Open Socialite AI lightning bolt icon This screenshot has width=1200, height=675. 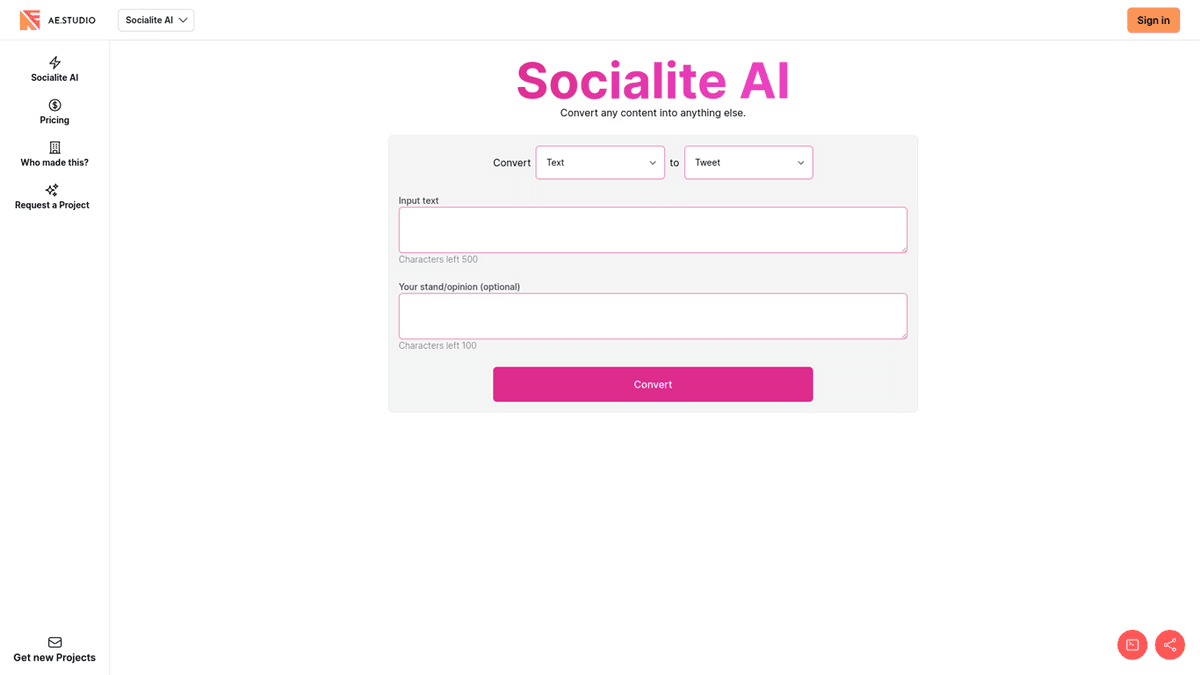(55, 63)
